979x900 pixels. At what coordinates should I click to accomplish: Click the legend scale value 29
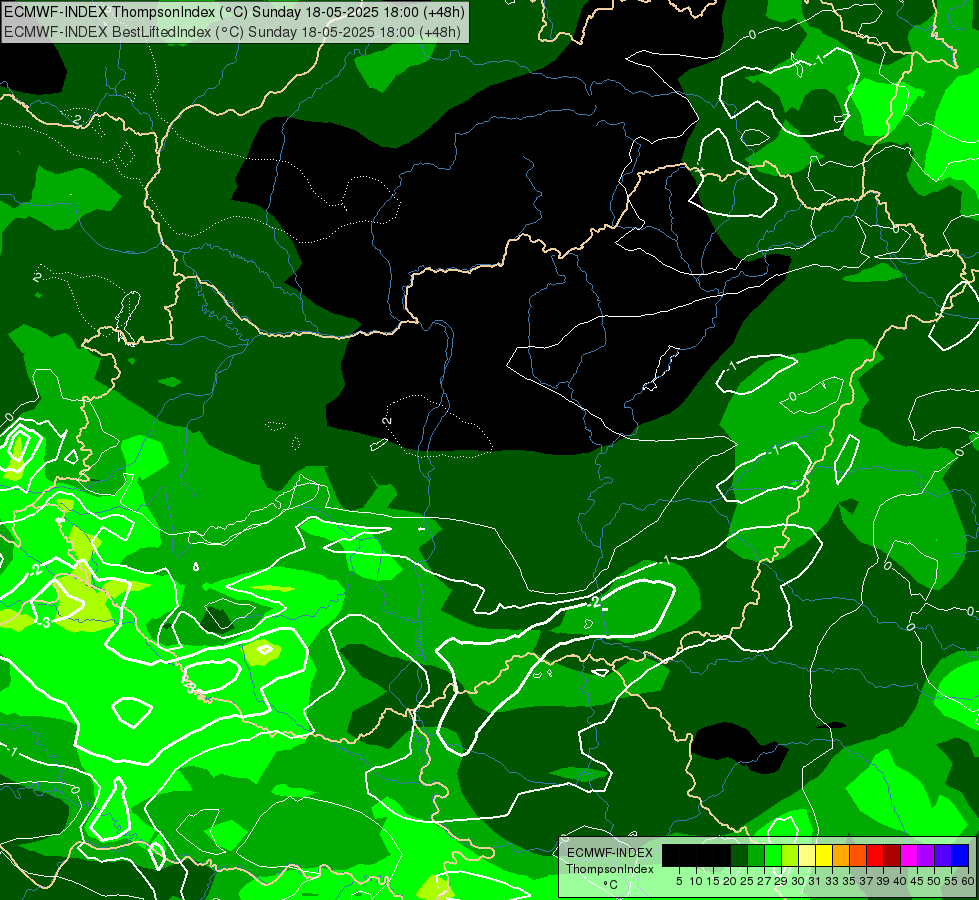[781, 881]
